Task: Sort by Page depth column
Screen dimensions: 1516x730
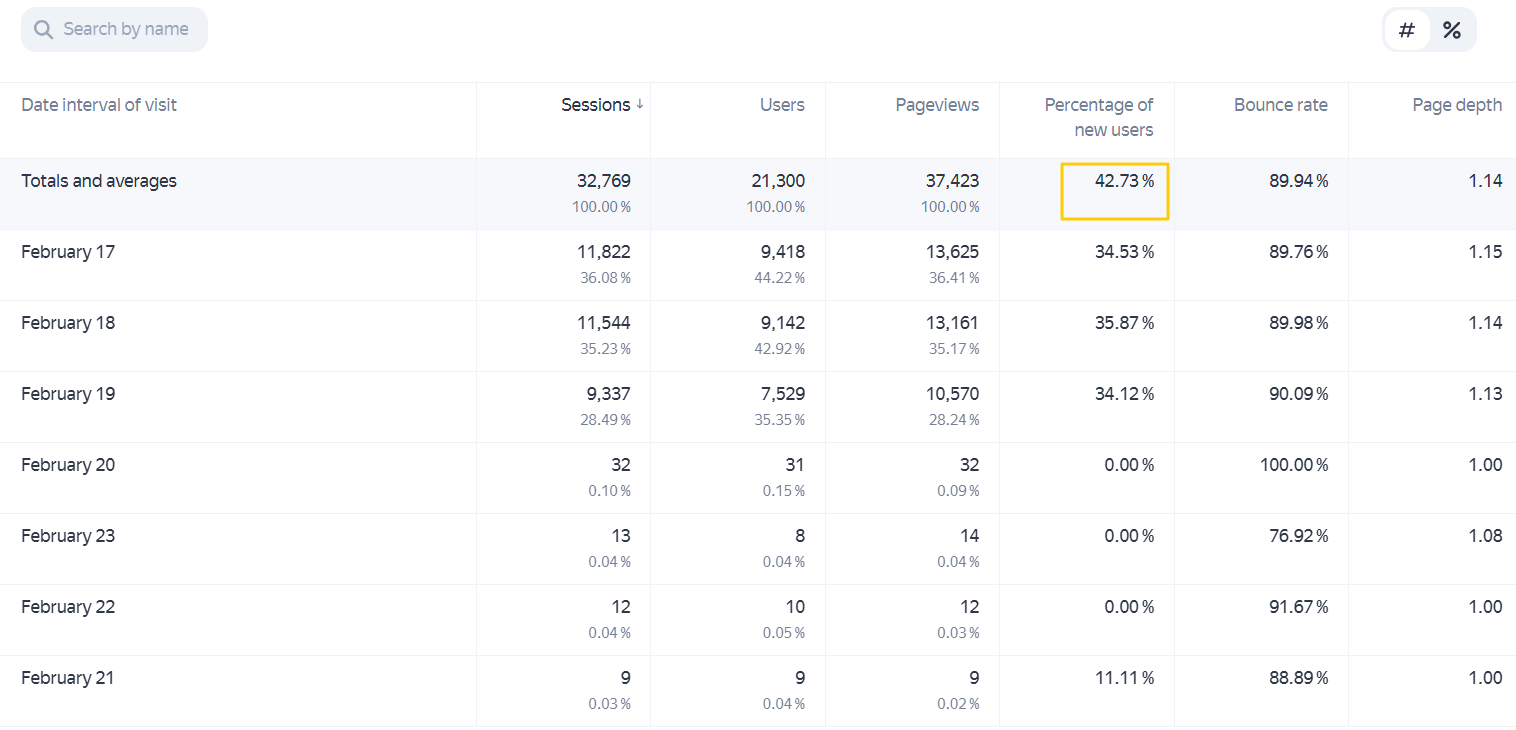Action: click(1457, 105)
